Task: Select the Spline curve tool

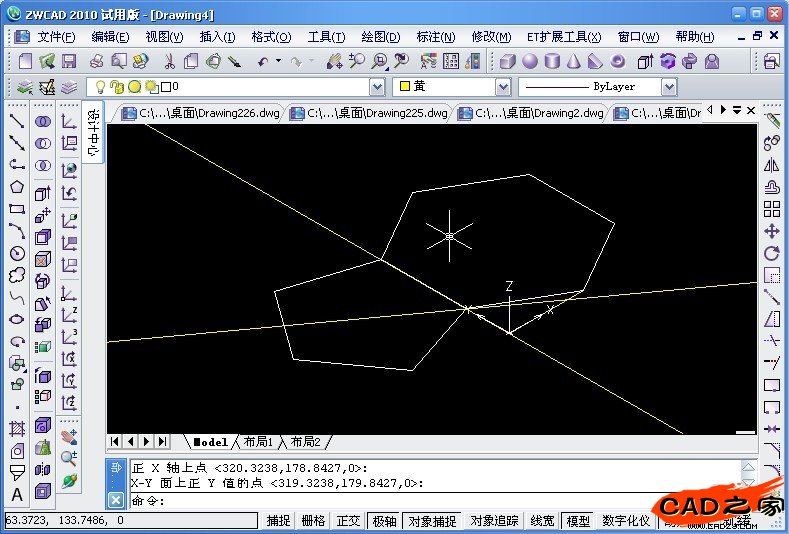Action: click(x=17, y=297)
